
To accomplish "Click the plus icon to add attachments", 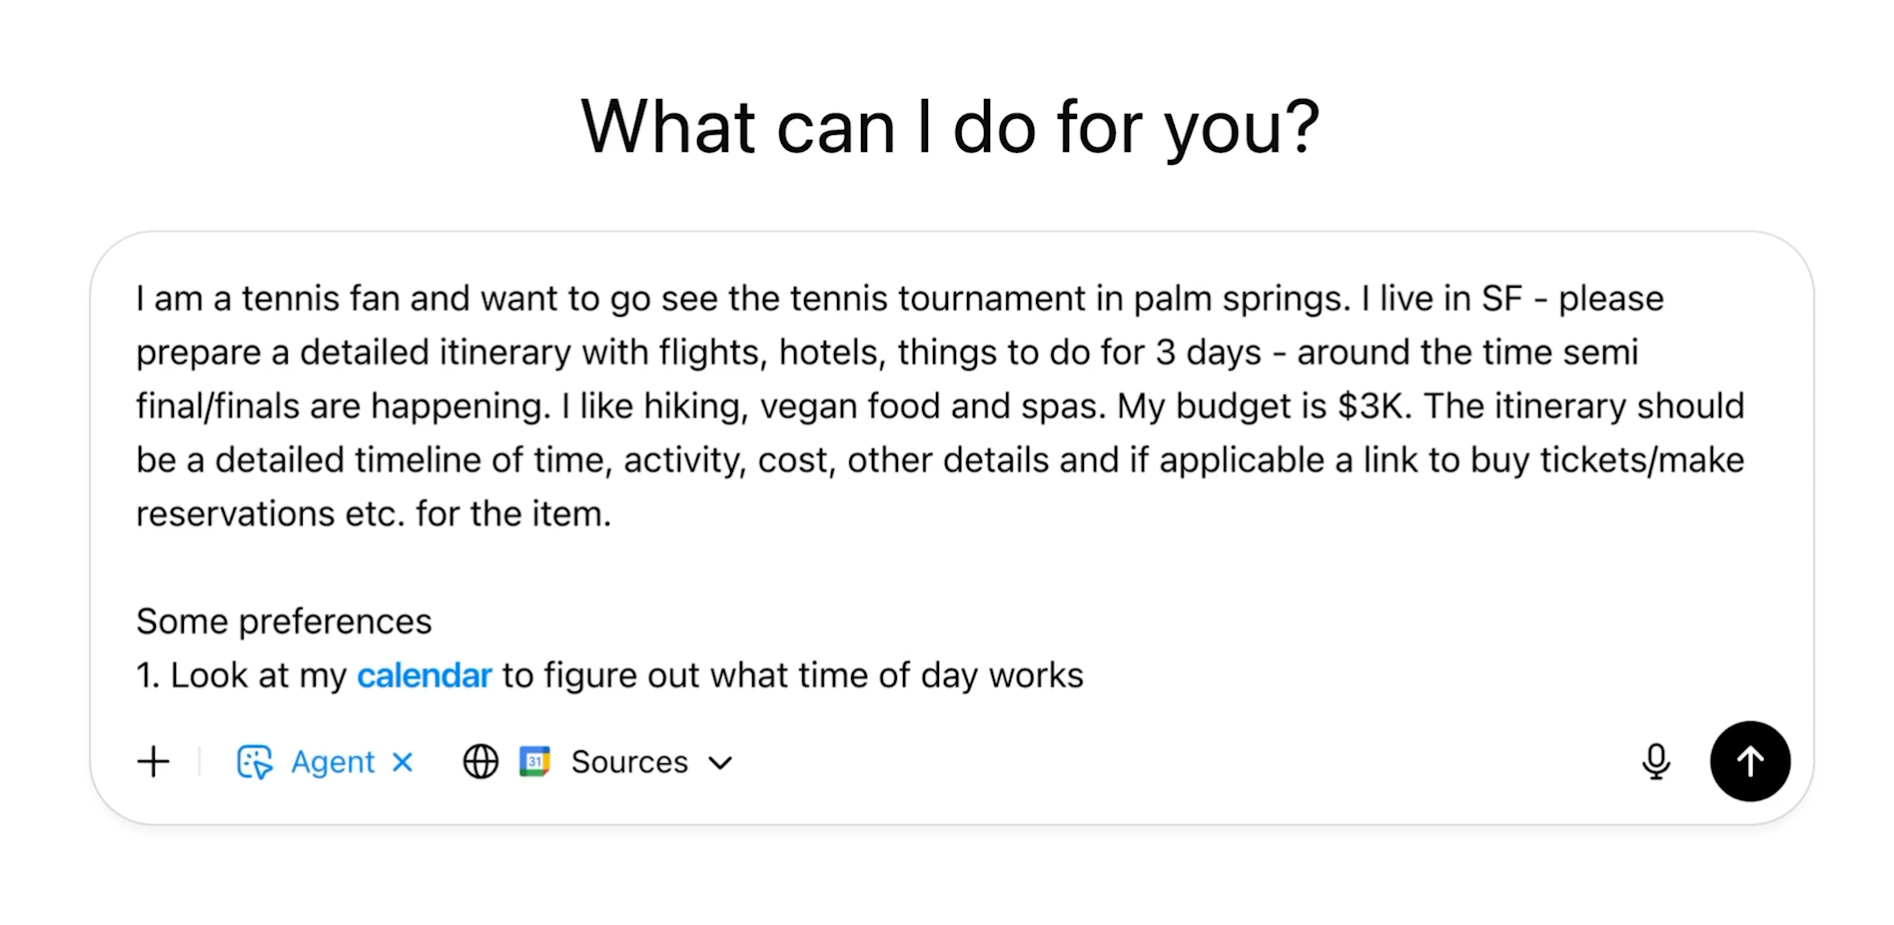I will (153, 762).
